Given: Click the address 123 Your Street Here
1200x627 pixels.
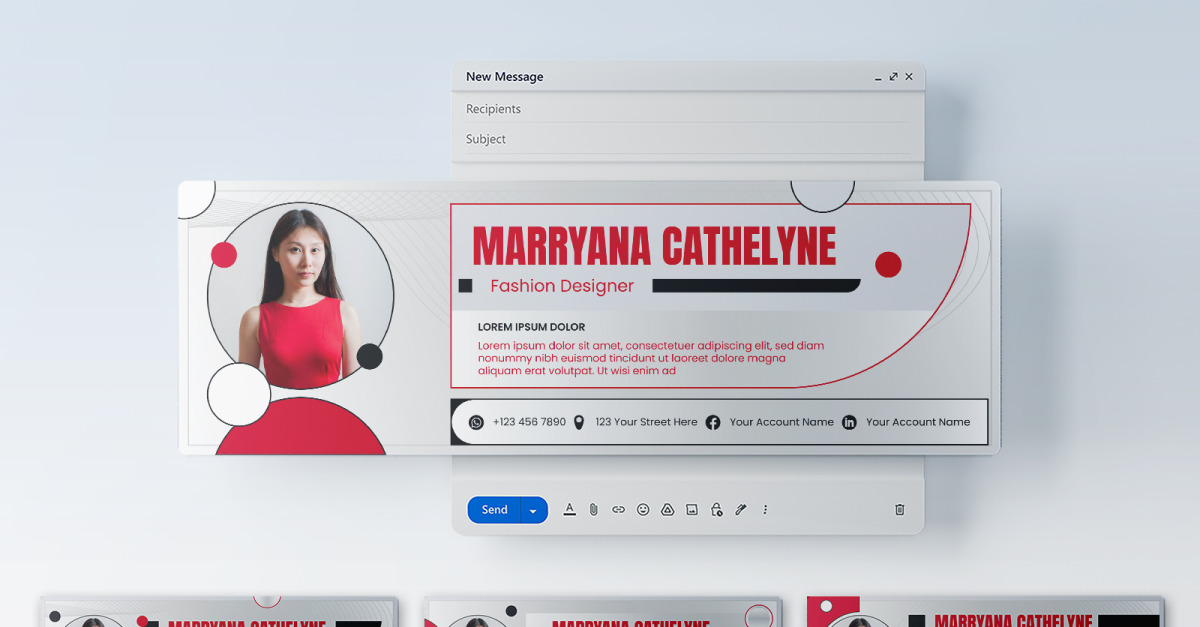Looking at the screenshot, I should coord(646,422).
